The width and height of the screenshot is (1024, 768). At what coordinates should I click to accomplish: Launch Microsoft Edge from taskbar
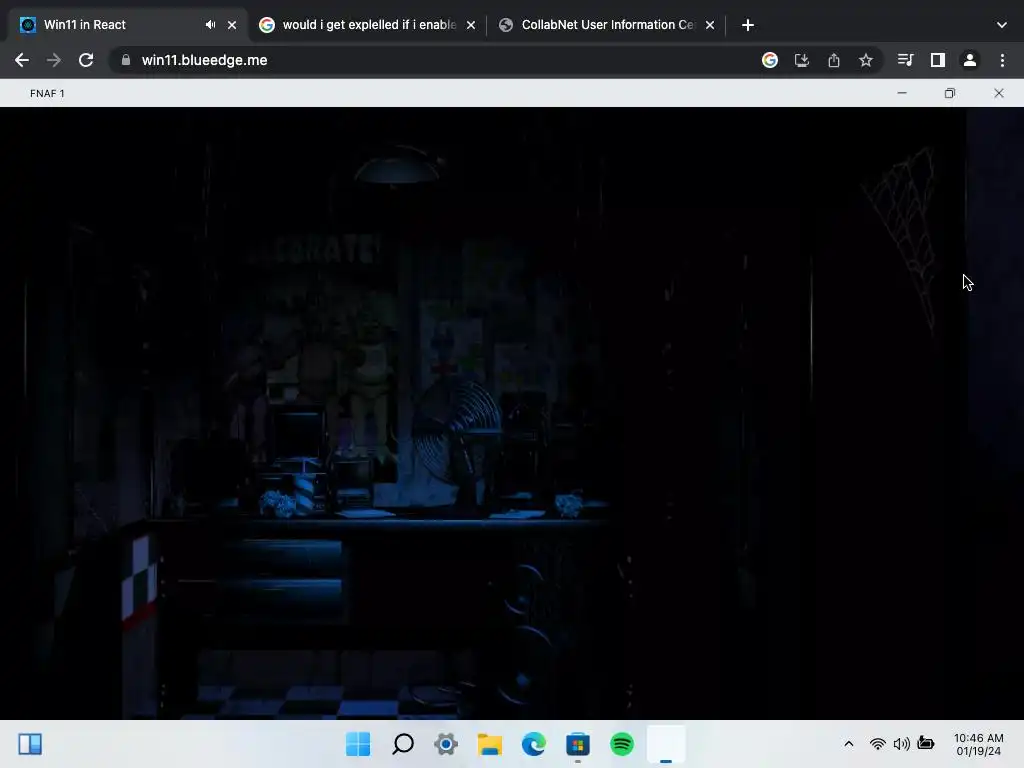[x=534, y=744]
